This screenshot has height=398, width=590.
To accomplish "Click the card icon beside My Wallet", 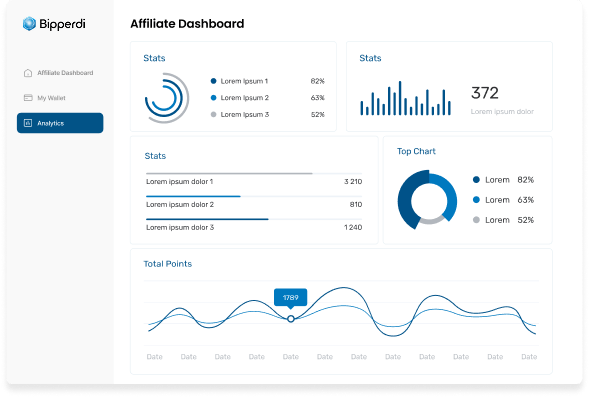I will (x=28, y=98).
